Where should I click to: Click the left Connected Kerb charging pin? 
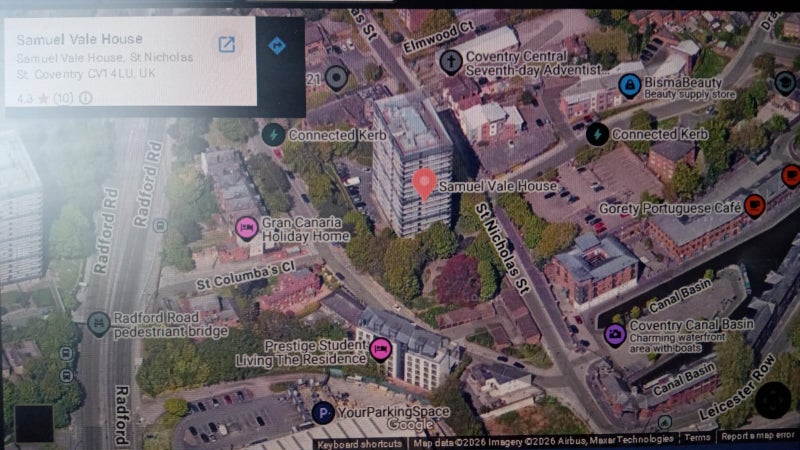(x=272, y=134)
